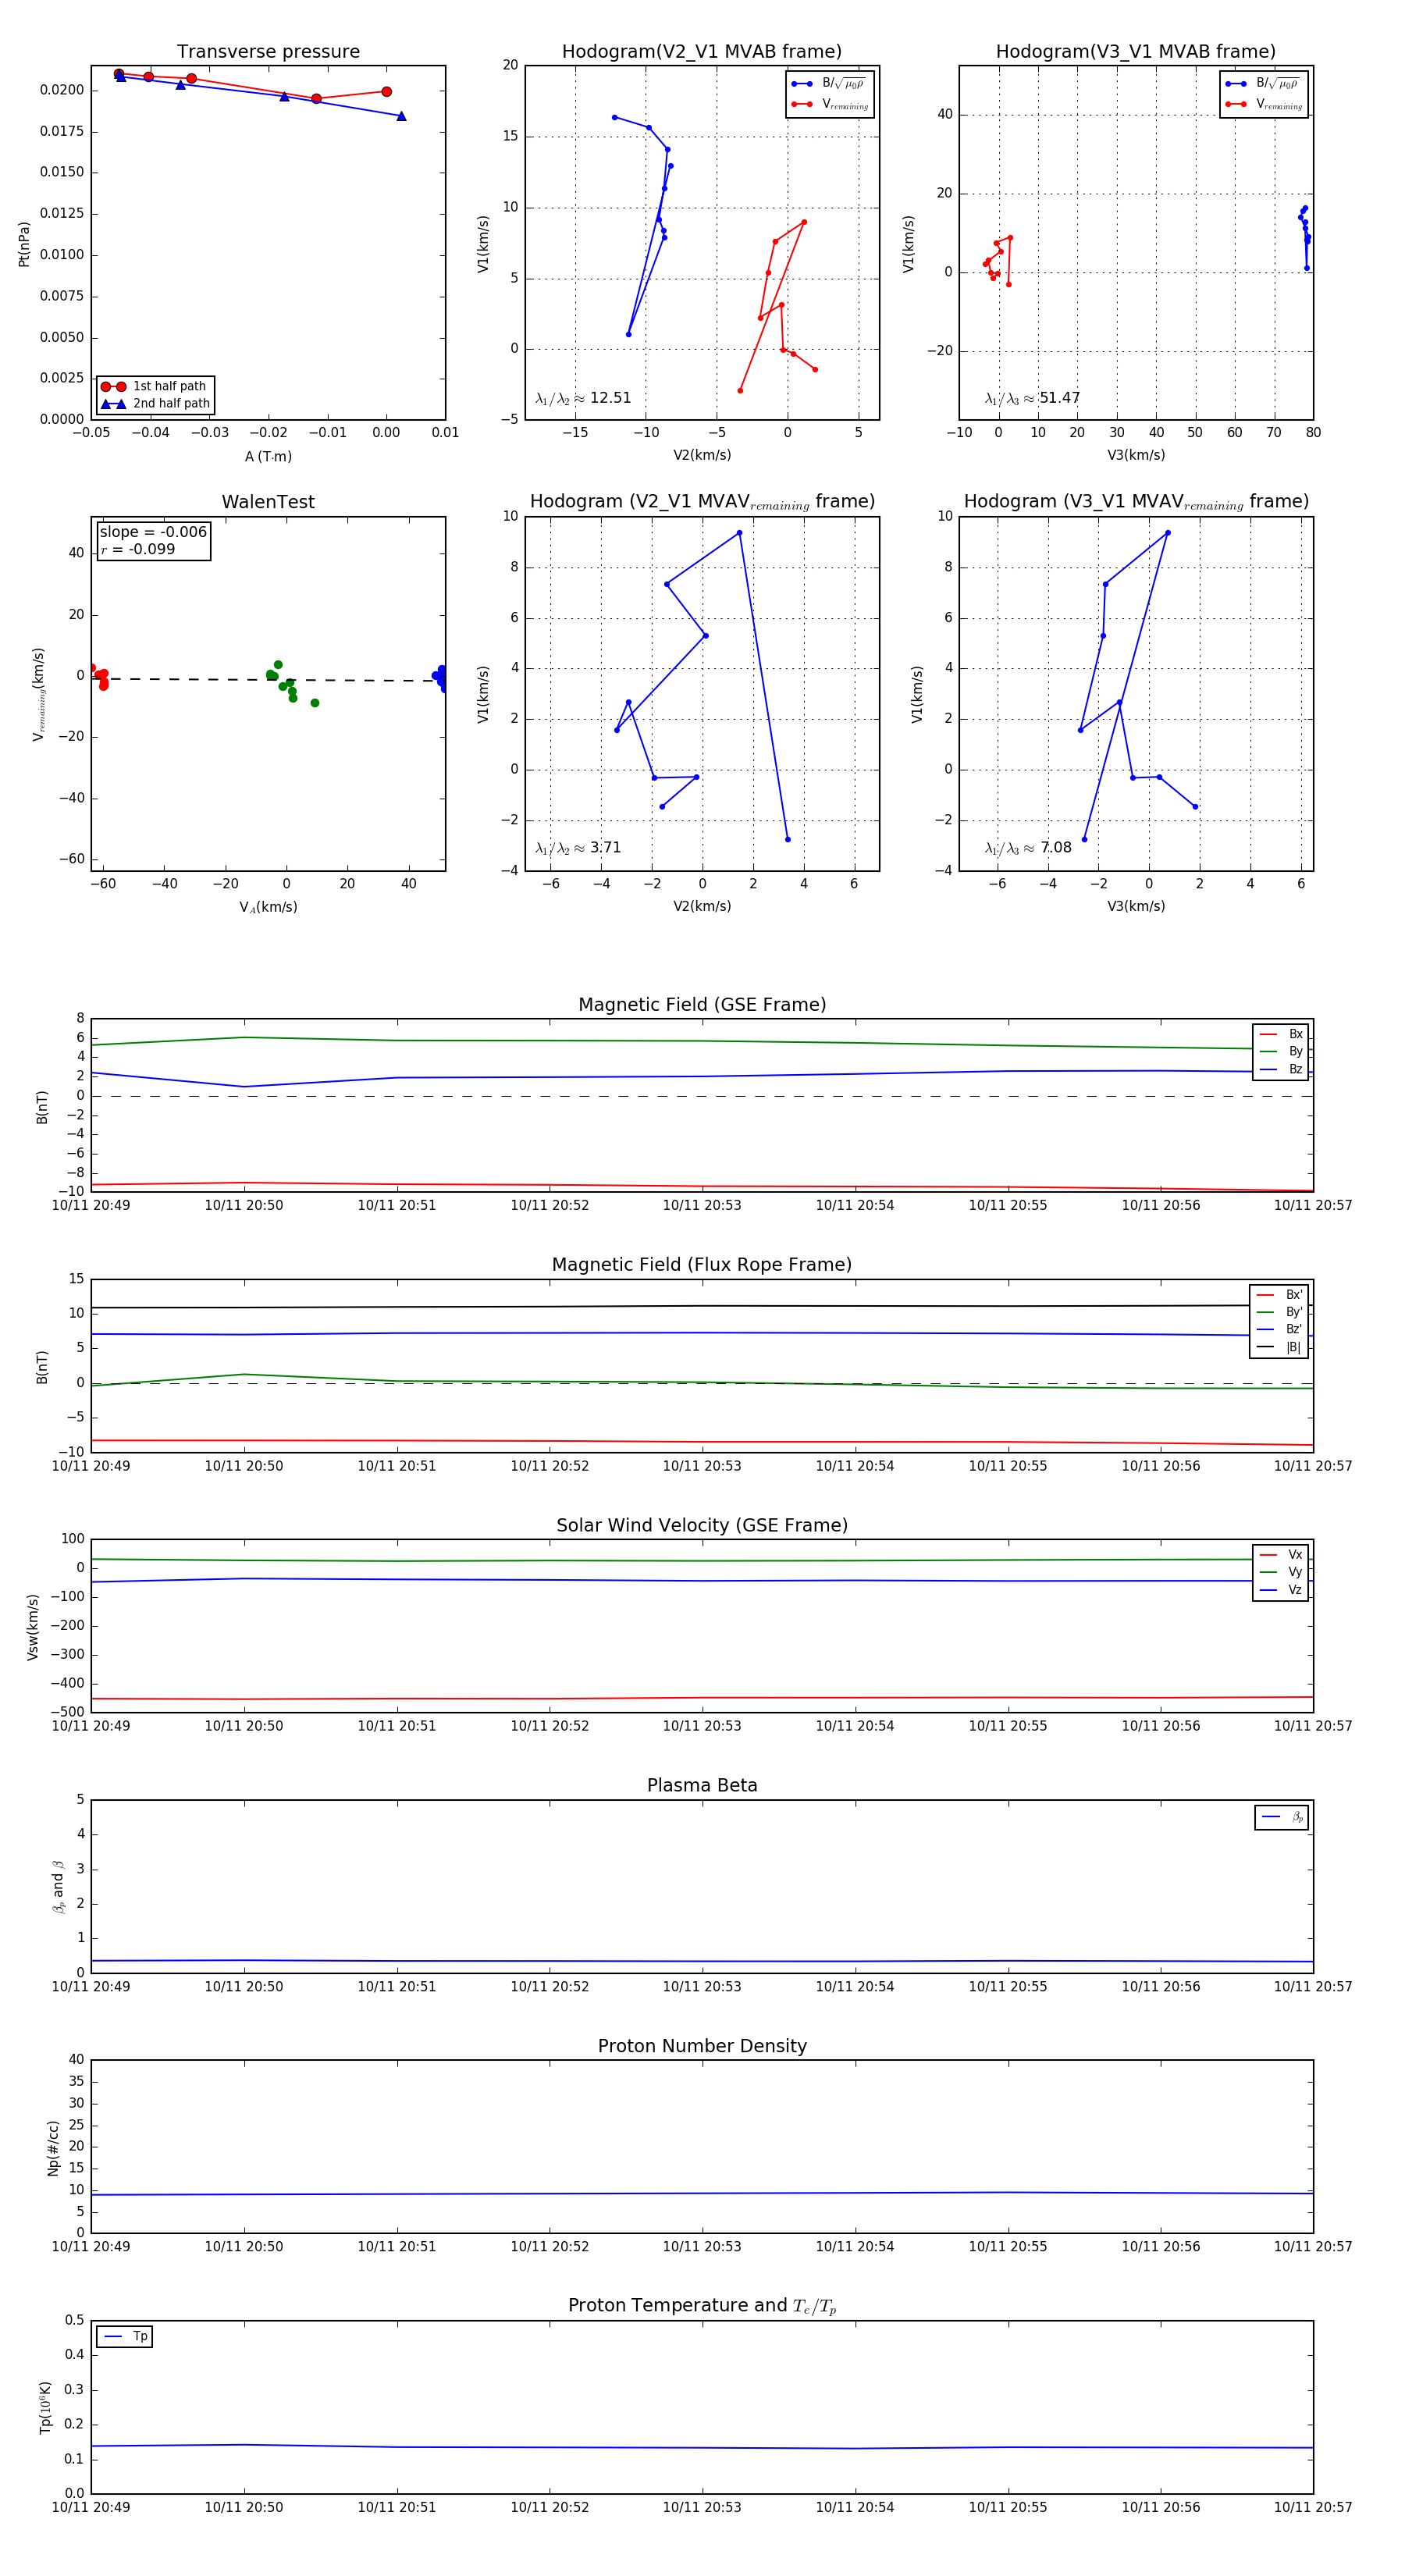The width and height of the screenshot is (1405, 2576).
Task: Click the eigenvalue ratio text "3.71"
Action: [605, 847]
